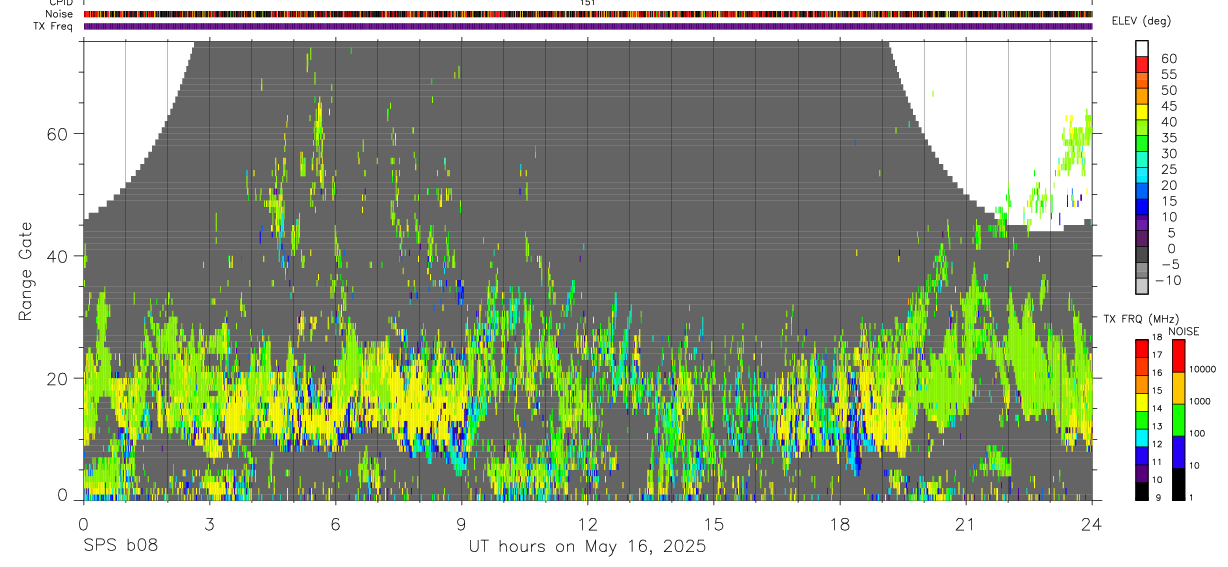Click TX FRQ legend label '16'

pos(1157,372)
